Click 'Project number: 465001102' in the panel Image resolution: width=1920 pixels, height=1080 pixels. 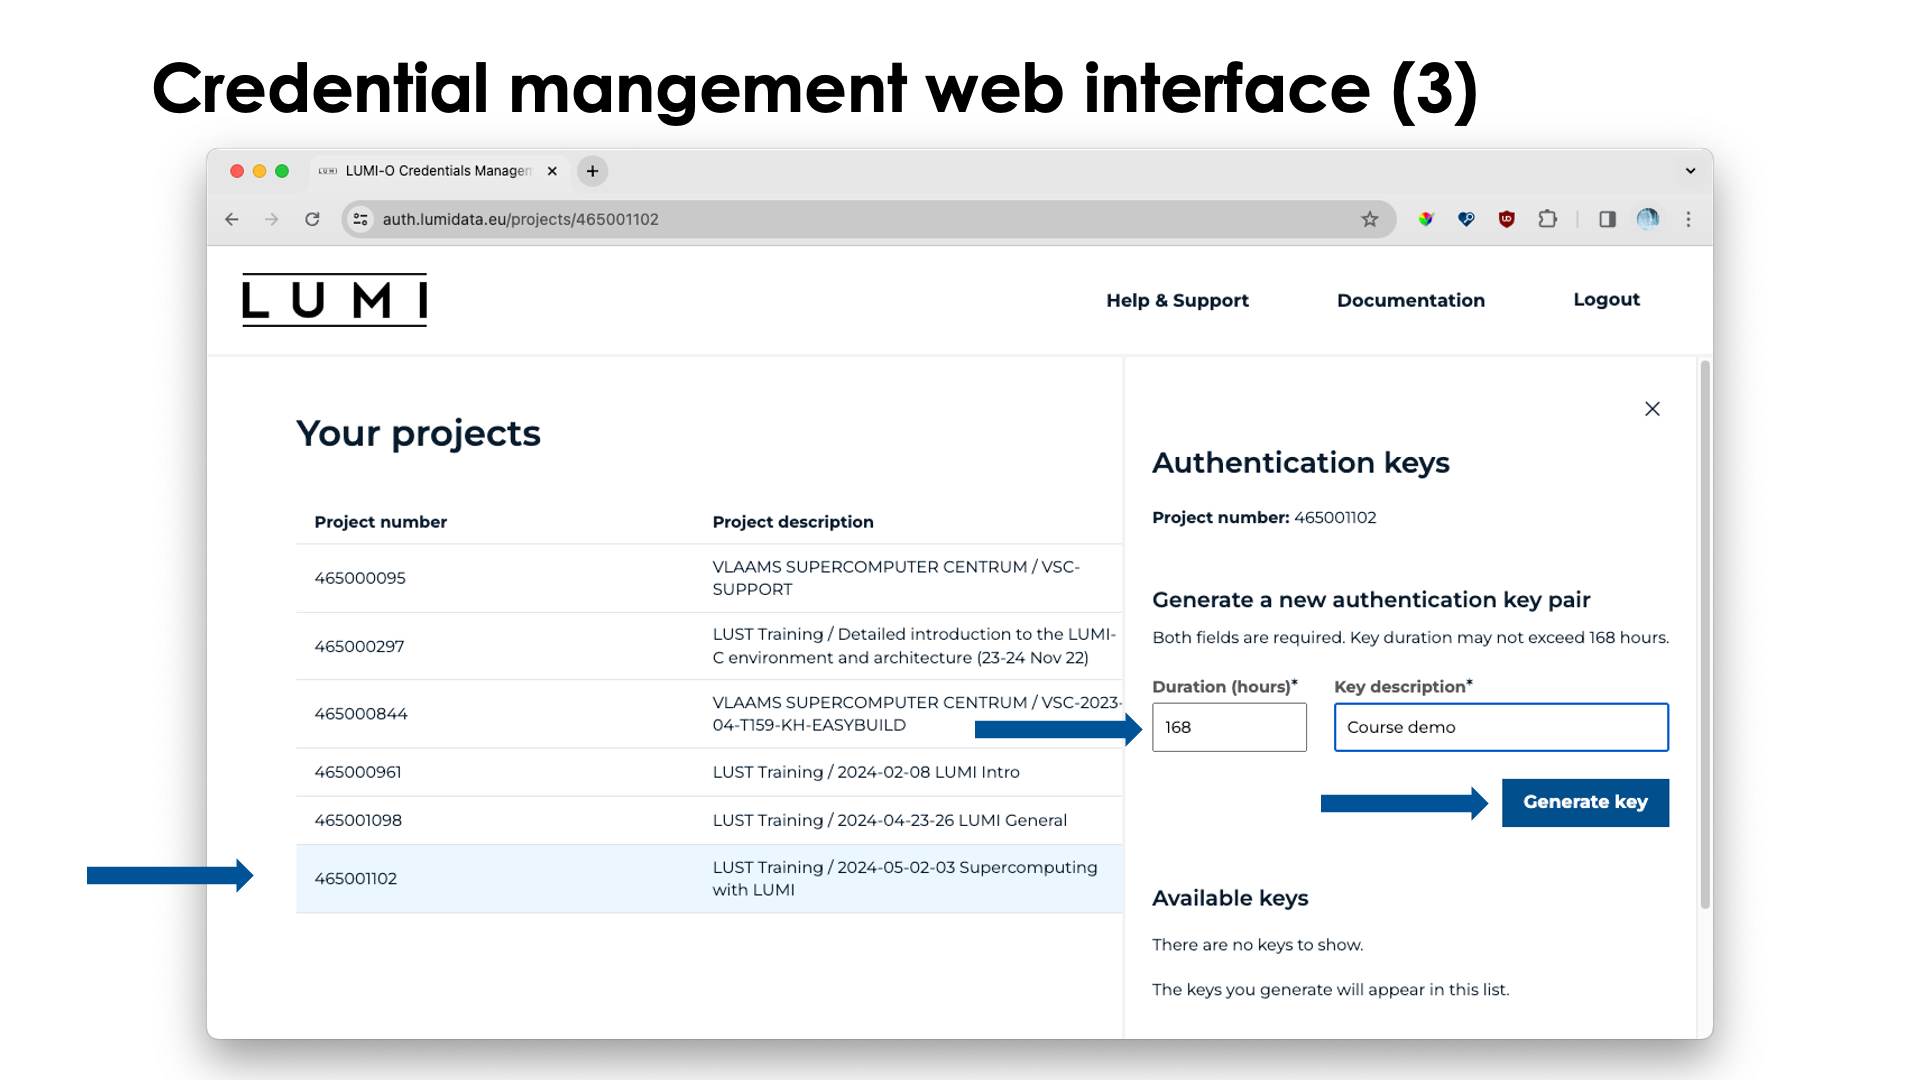1264,517
